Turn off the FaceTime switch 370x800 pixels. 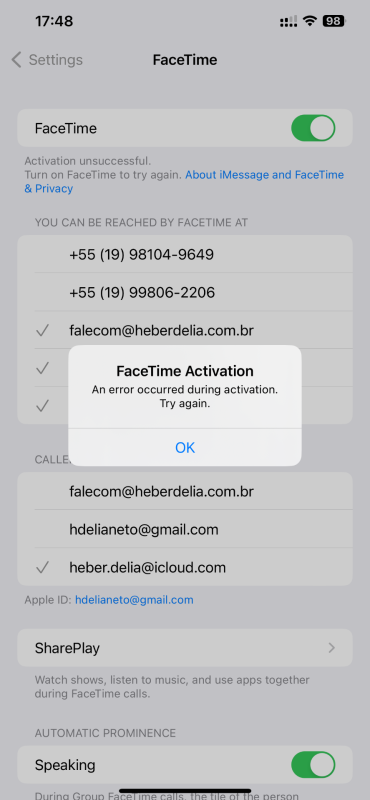[x=313, y=128]
